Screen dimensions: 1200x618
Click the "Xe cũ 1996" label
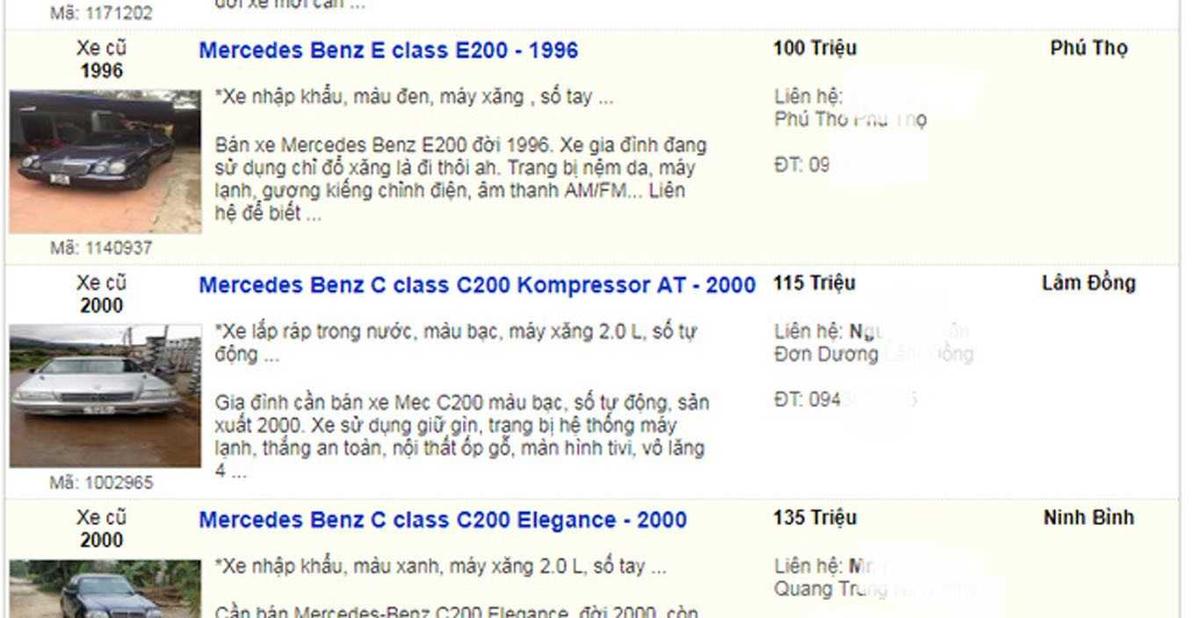(x=101, y=59)
